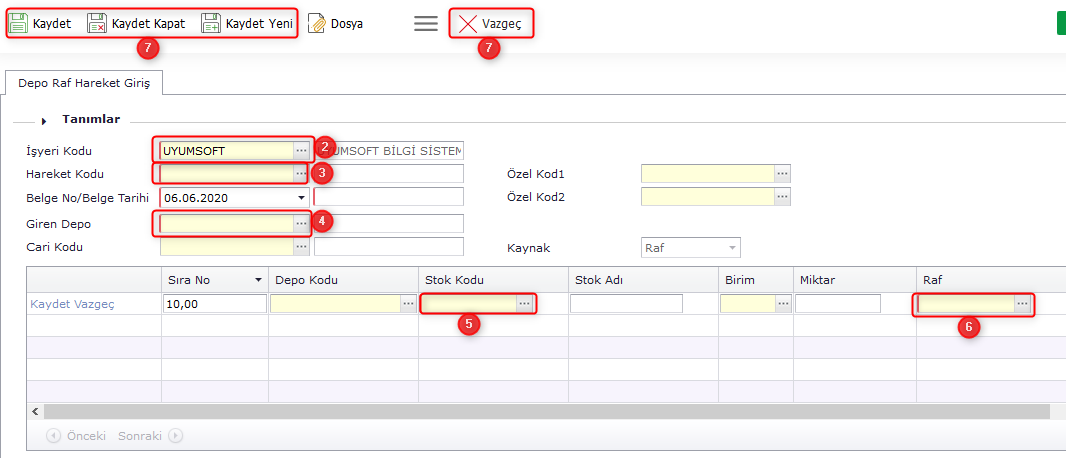Click the Miktar input field in grid
This screenshot has width=1066, height=458.
(x=837, y=303)
